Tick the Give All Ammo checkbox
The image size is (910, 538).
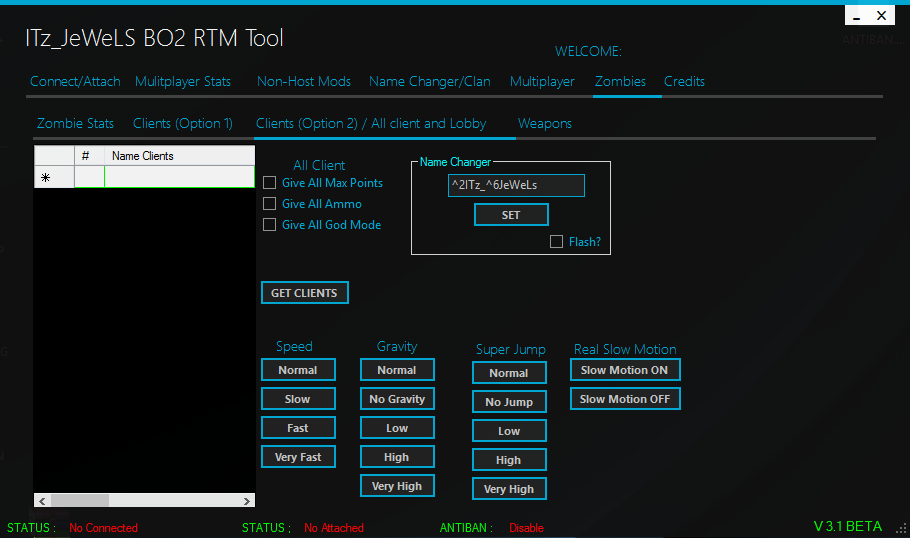coord(269,204)
